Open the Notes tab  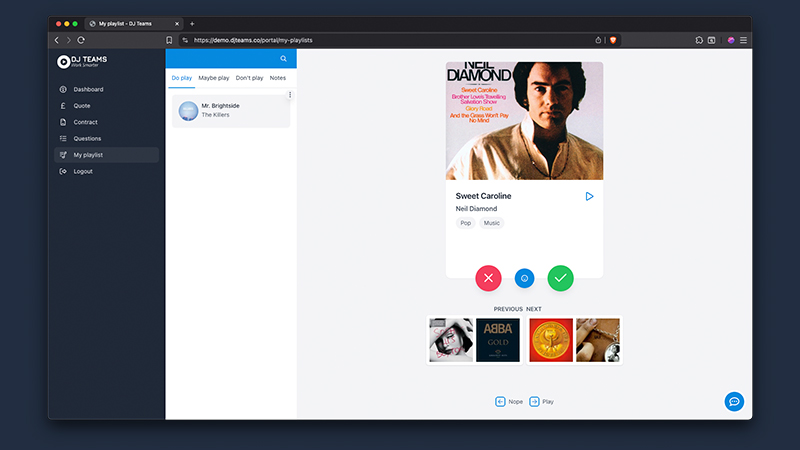click(x=278, y=77)
